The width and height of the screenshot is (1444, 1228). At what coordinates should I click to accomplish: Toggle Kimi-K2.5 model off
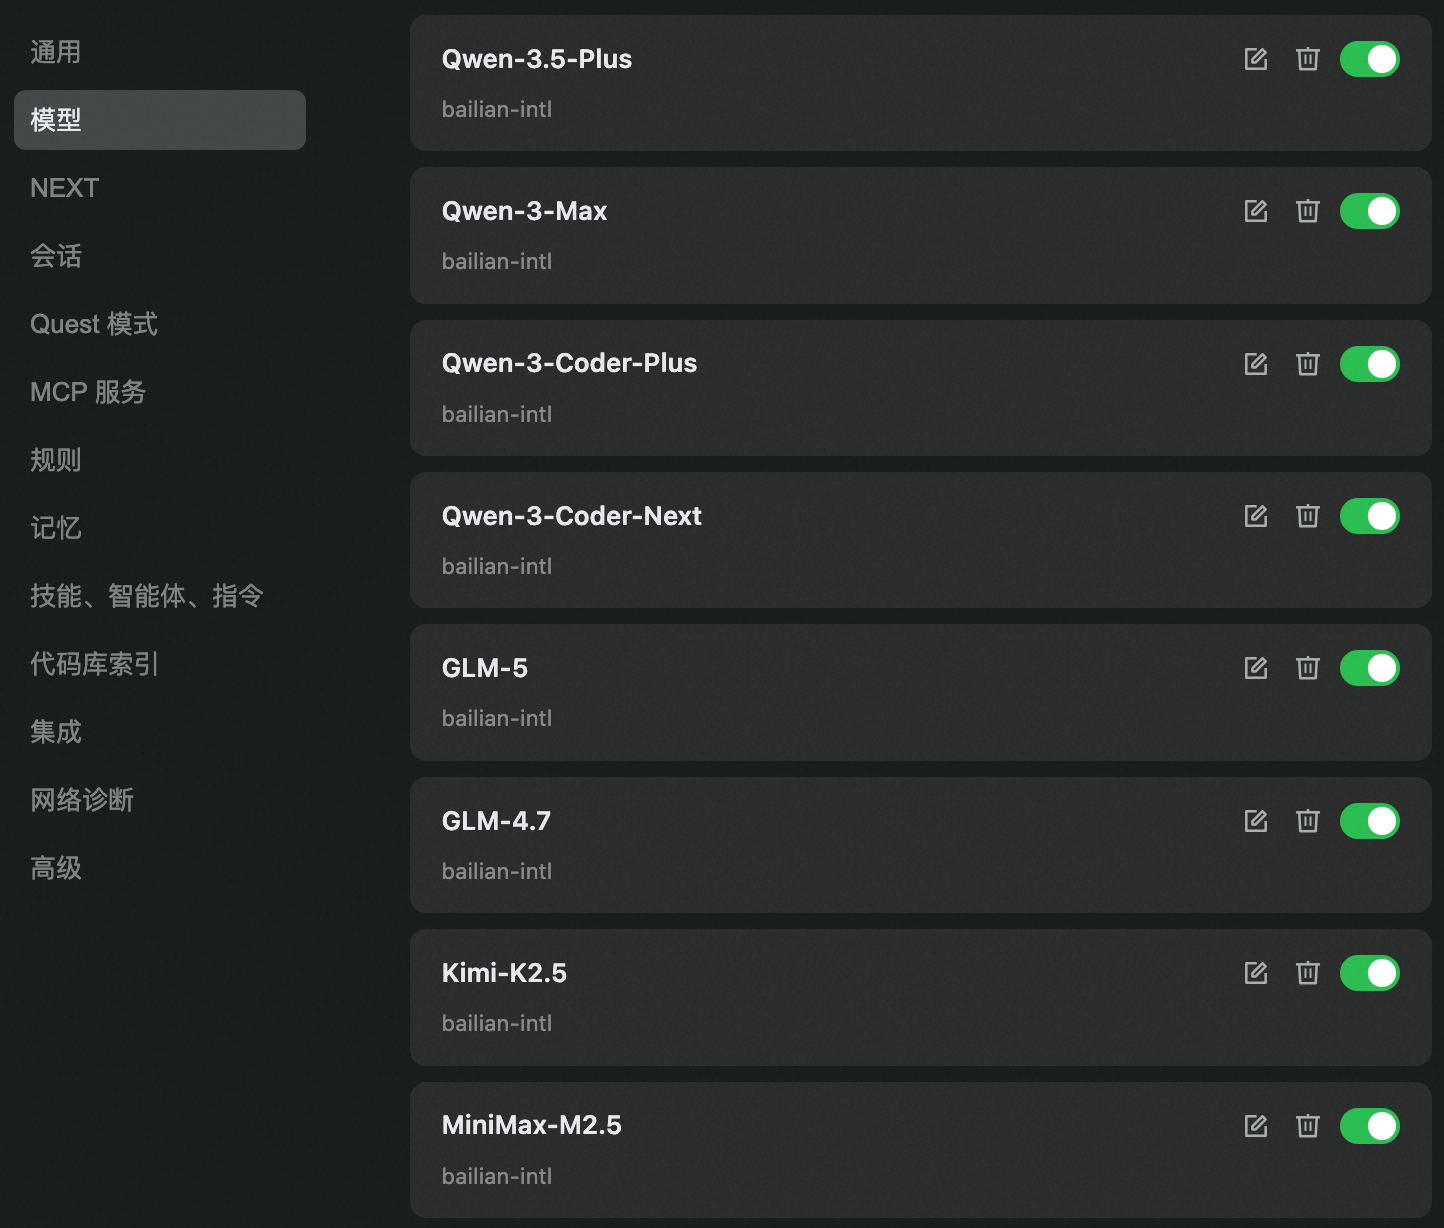1369,973
